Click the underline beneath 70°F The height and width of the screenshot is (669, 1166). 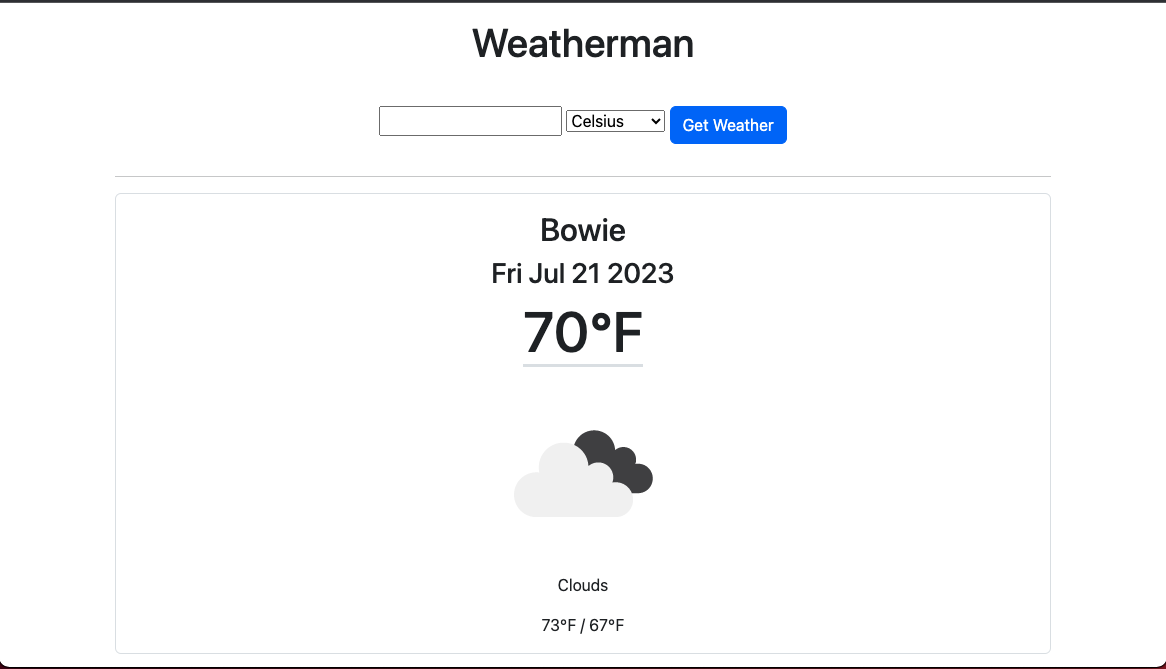coord(583,365)
